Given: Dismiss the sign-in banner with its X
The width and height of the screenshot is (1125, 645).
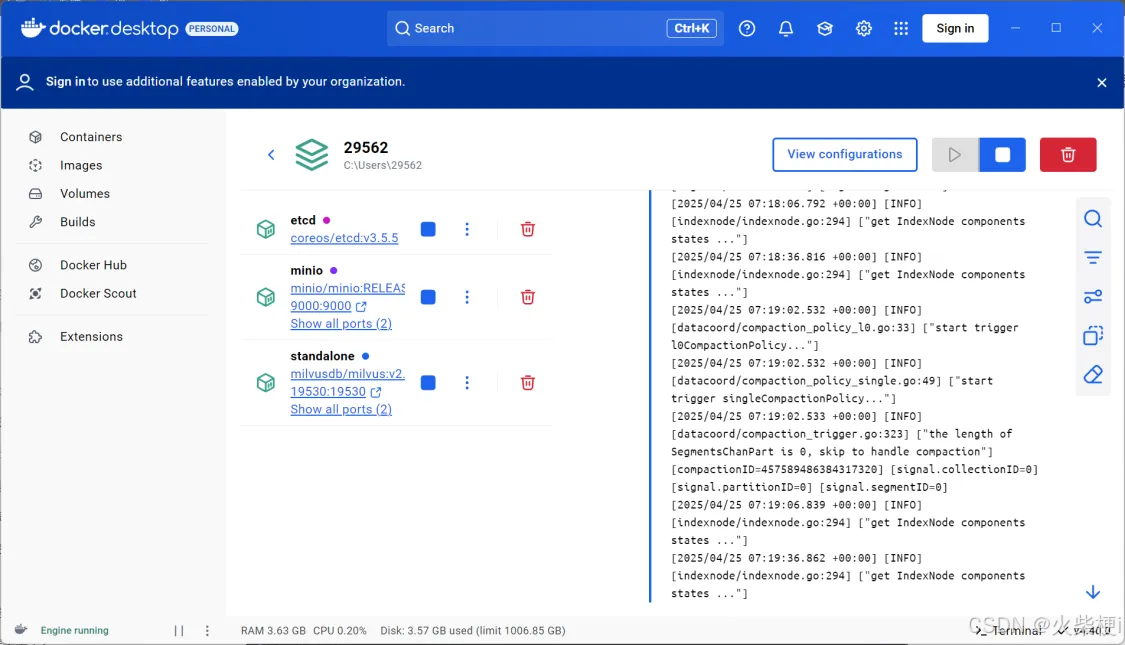Looking at the screenshot, I should click(1101, 83).
